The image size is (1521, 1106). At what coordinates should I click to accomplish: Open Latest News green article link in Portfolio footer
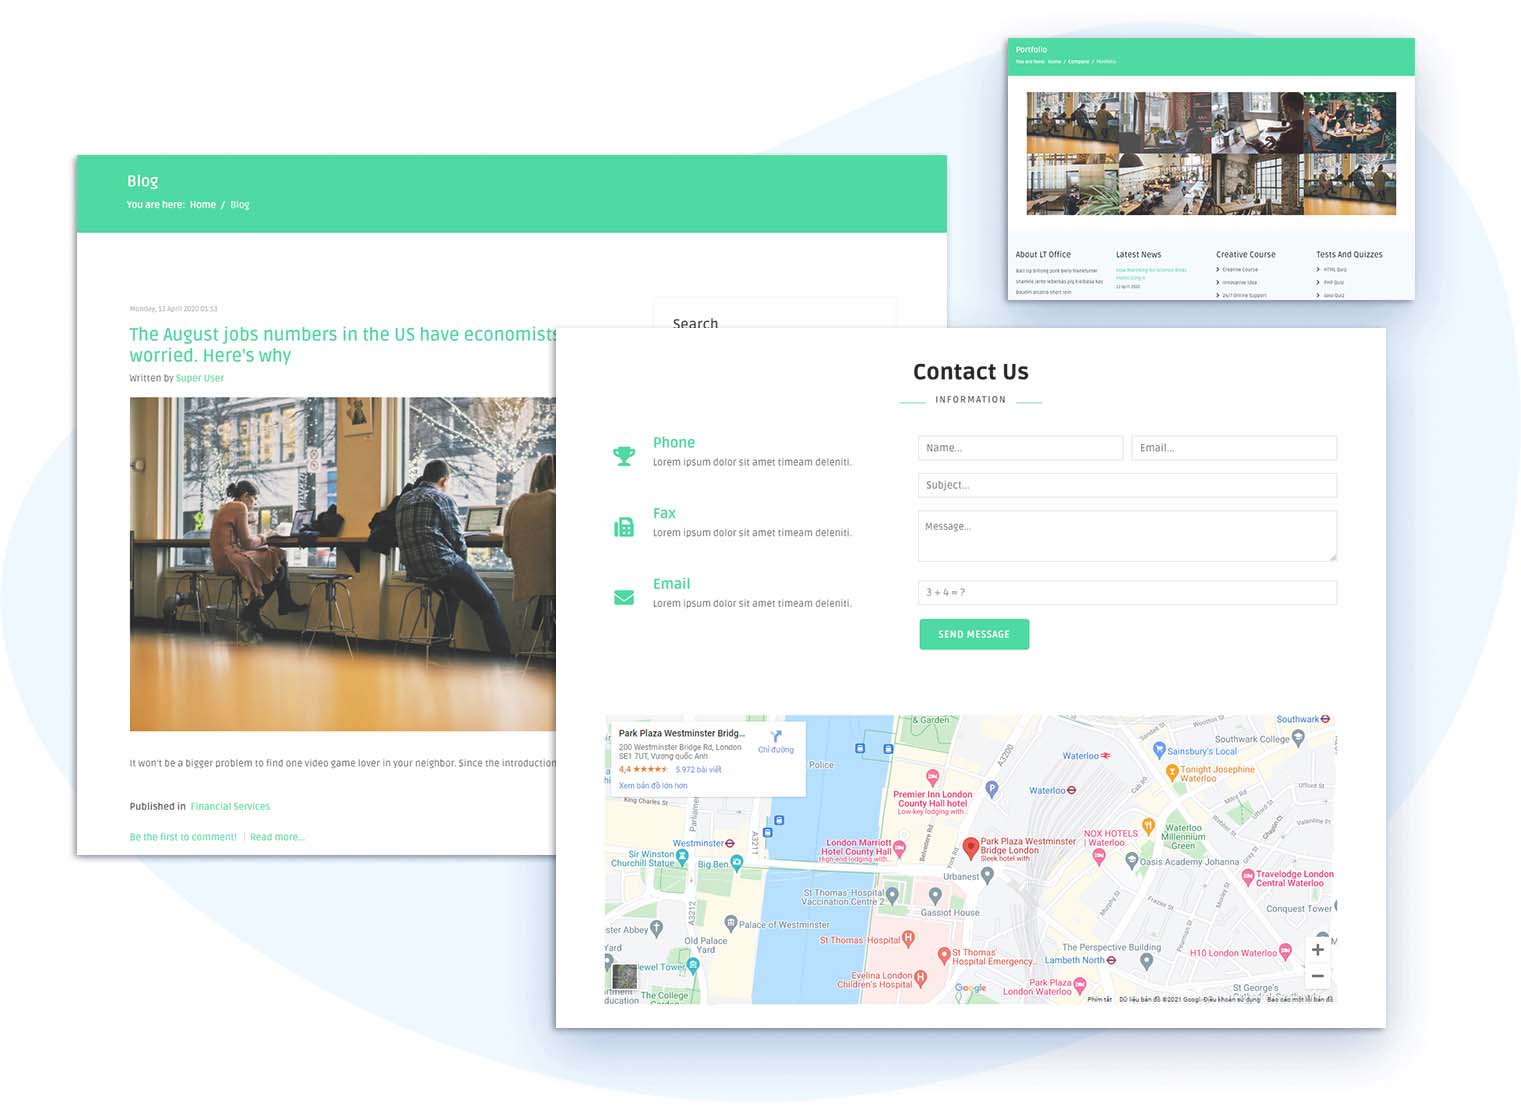coord(1151,274)
